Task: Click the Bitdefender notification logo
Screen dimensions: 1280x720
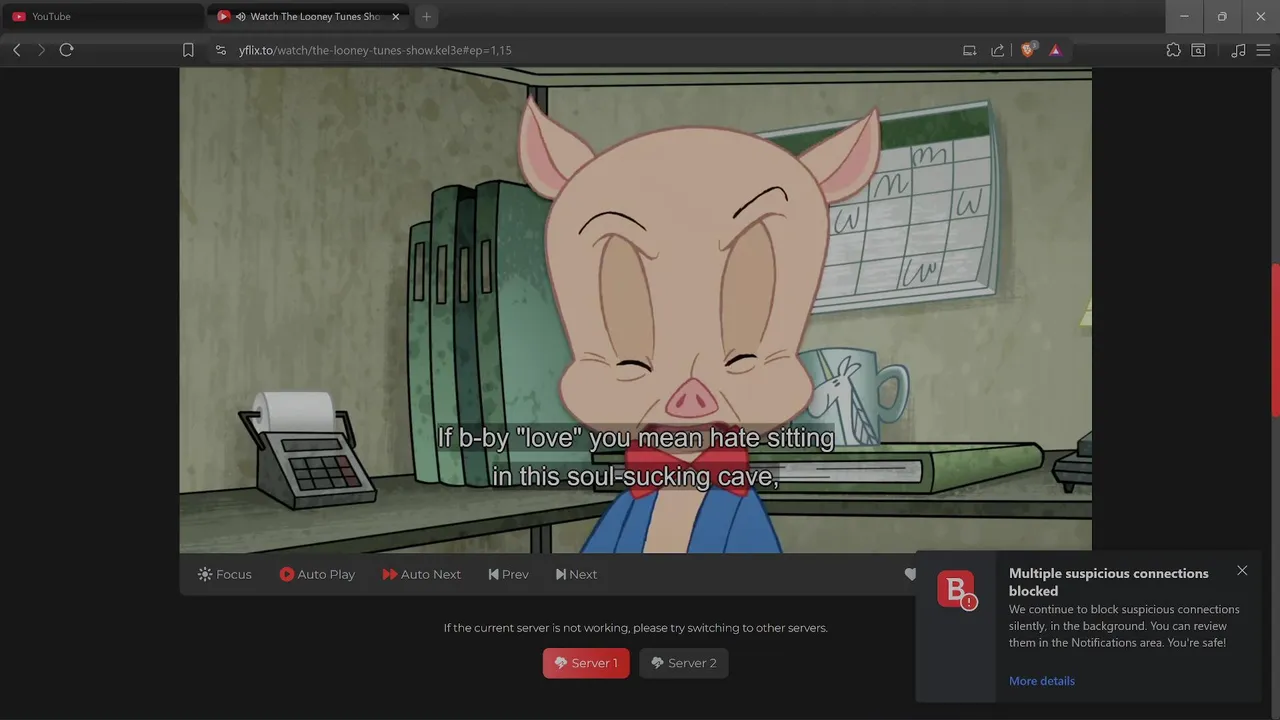Action: coord(956,589)
